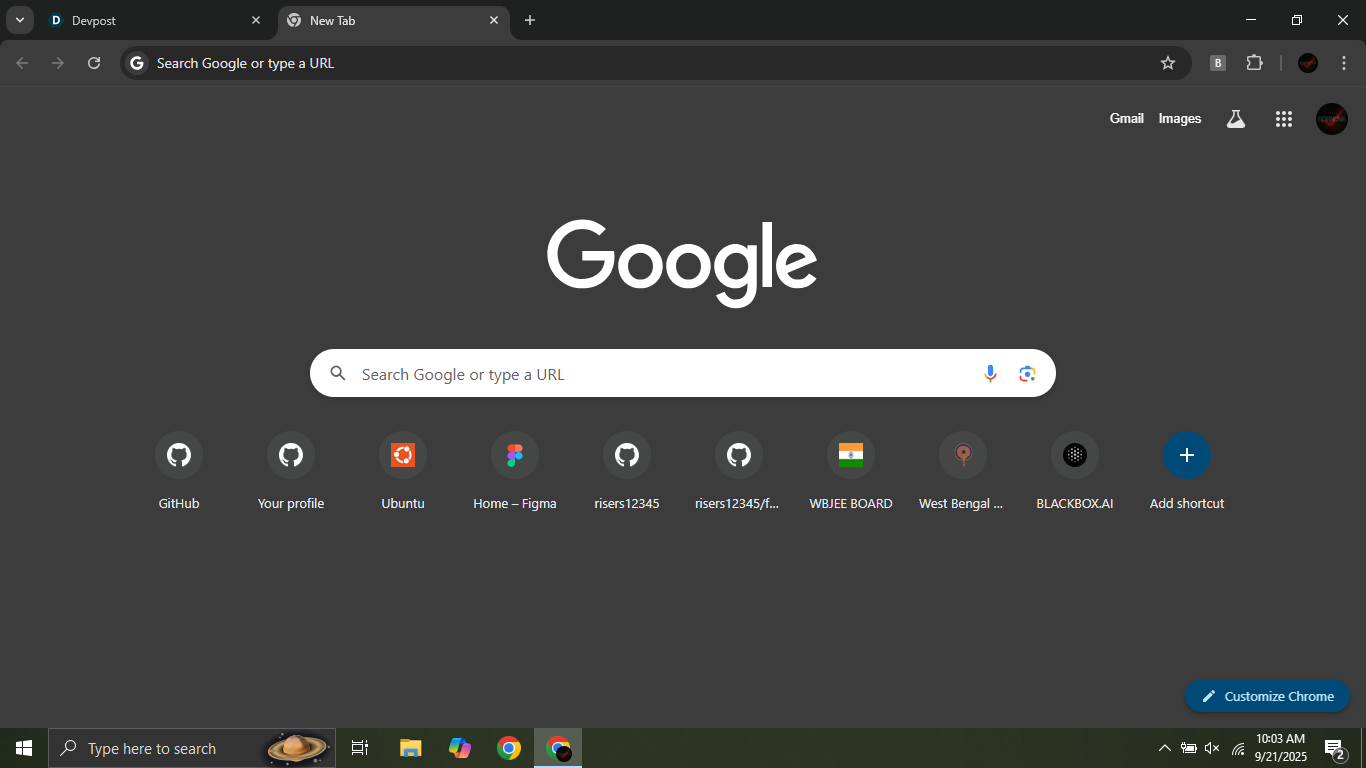Open Task View on the taskbar

click(x=360, y=748)
